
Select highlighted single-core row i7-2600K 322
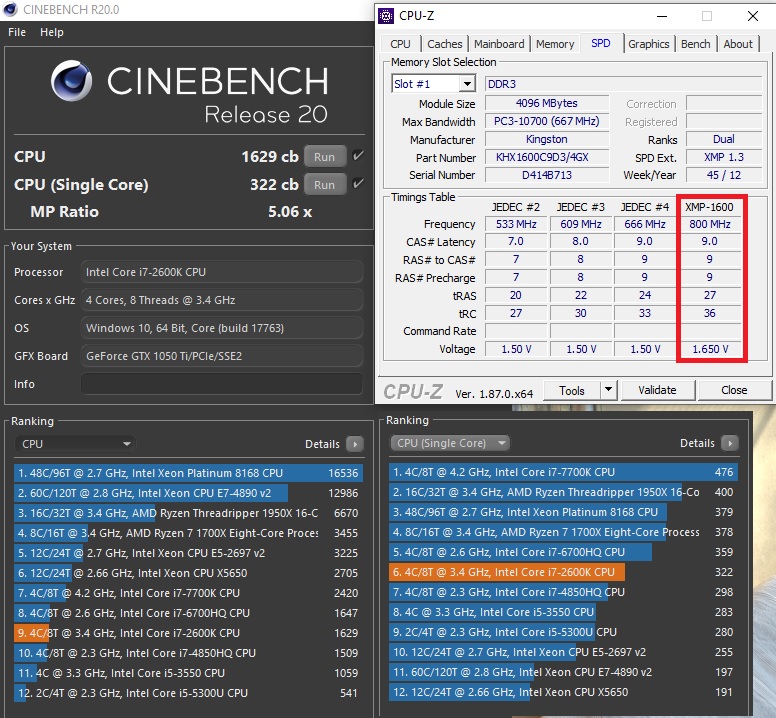[x=564, y=572]
